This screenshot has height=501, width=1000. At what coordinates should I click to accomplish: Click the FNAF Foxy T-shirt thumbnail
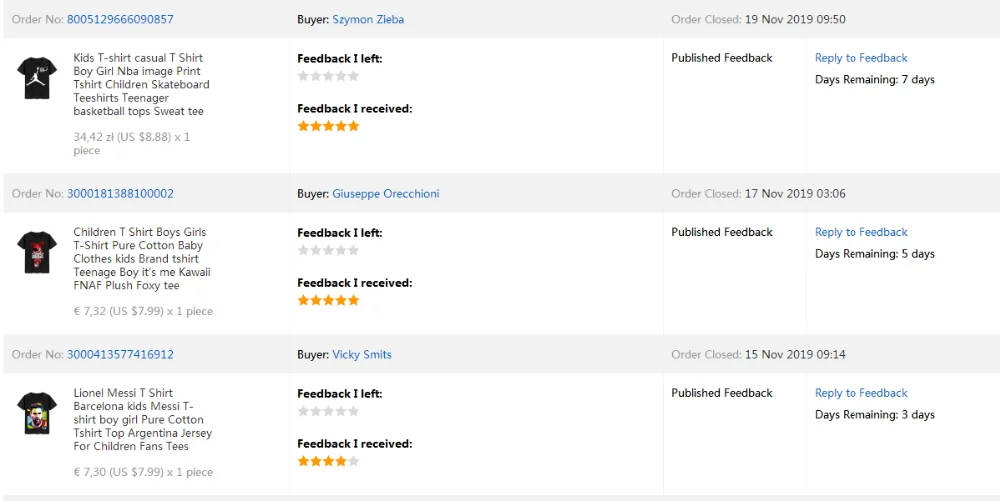click(x=38, y=252)
